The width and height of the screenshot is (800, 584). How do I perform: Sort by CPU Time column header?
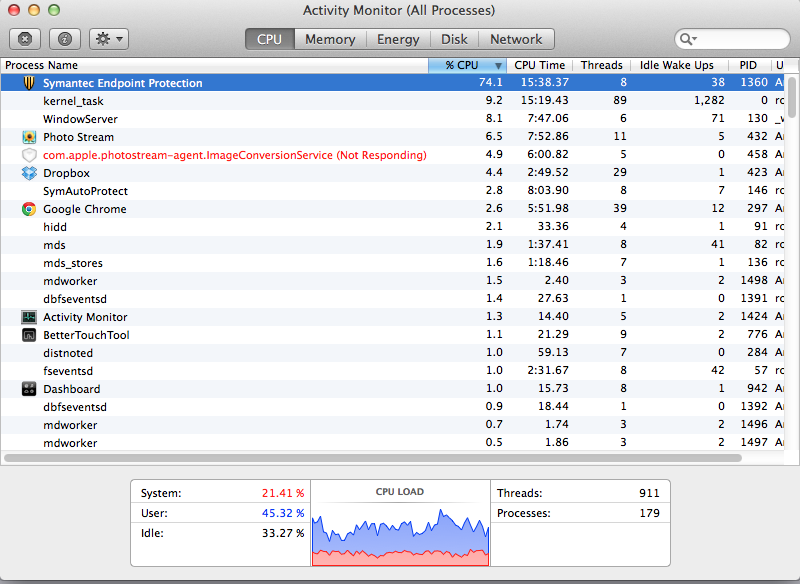(539, 65)
